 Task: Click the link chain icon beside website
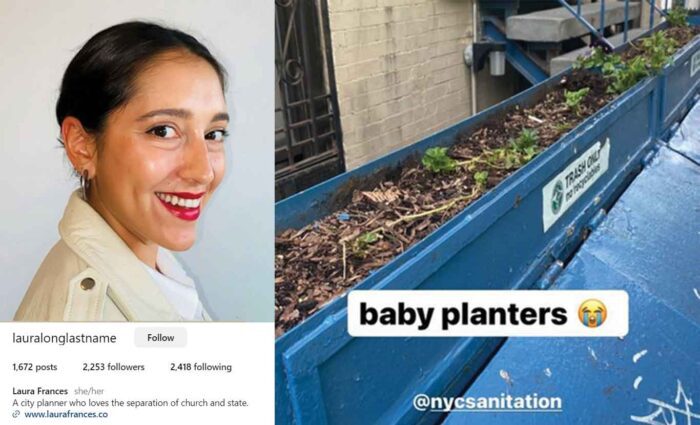17,414
